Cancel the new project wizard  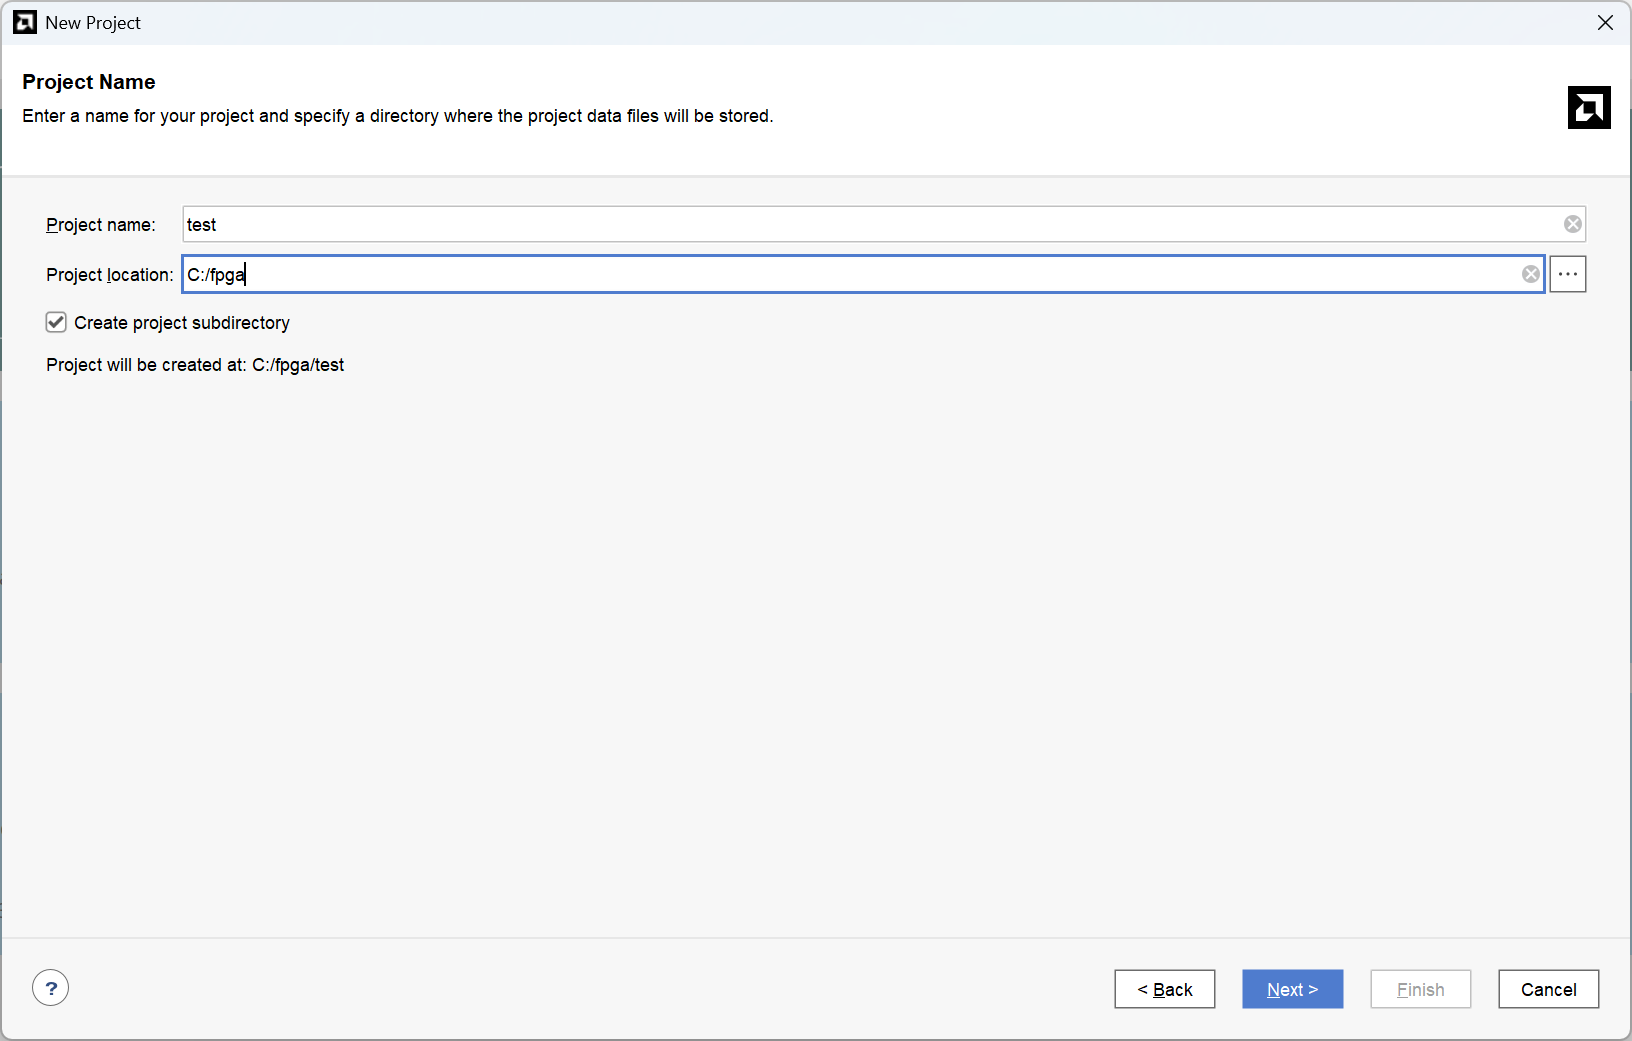pos(1548,989)
